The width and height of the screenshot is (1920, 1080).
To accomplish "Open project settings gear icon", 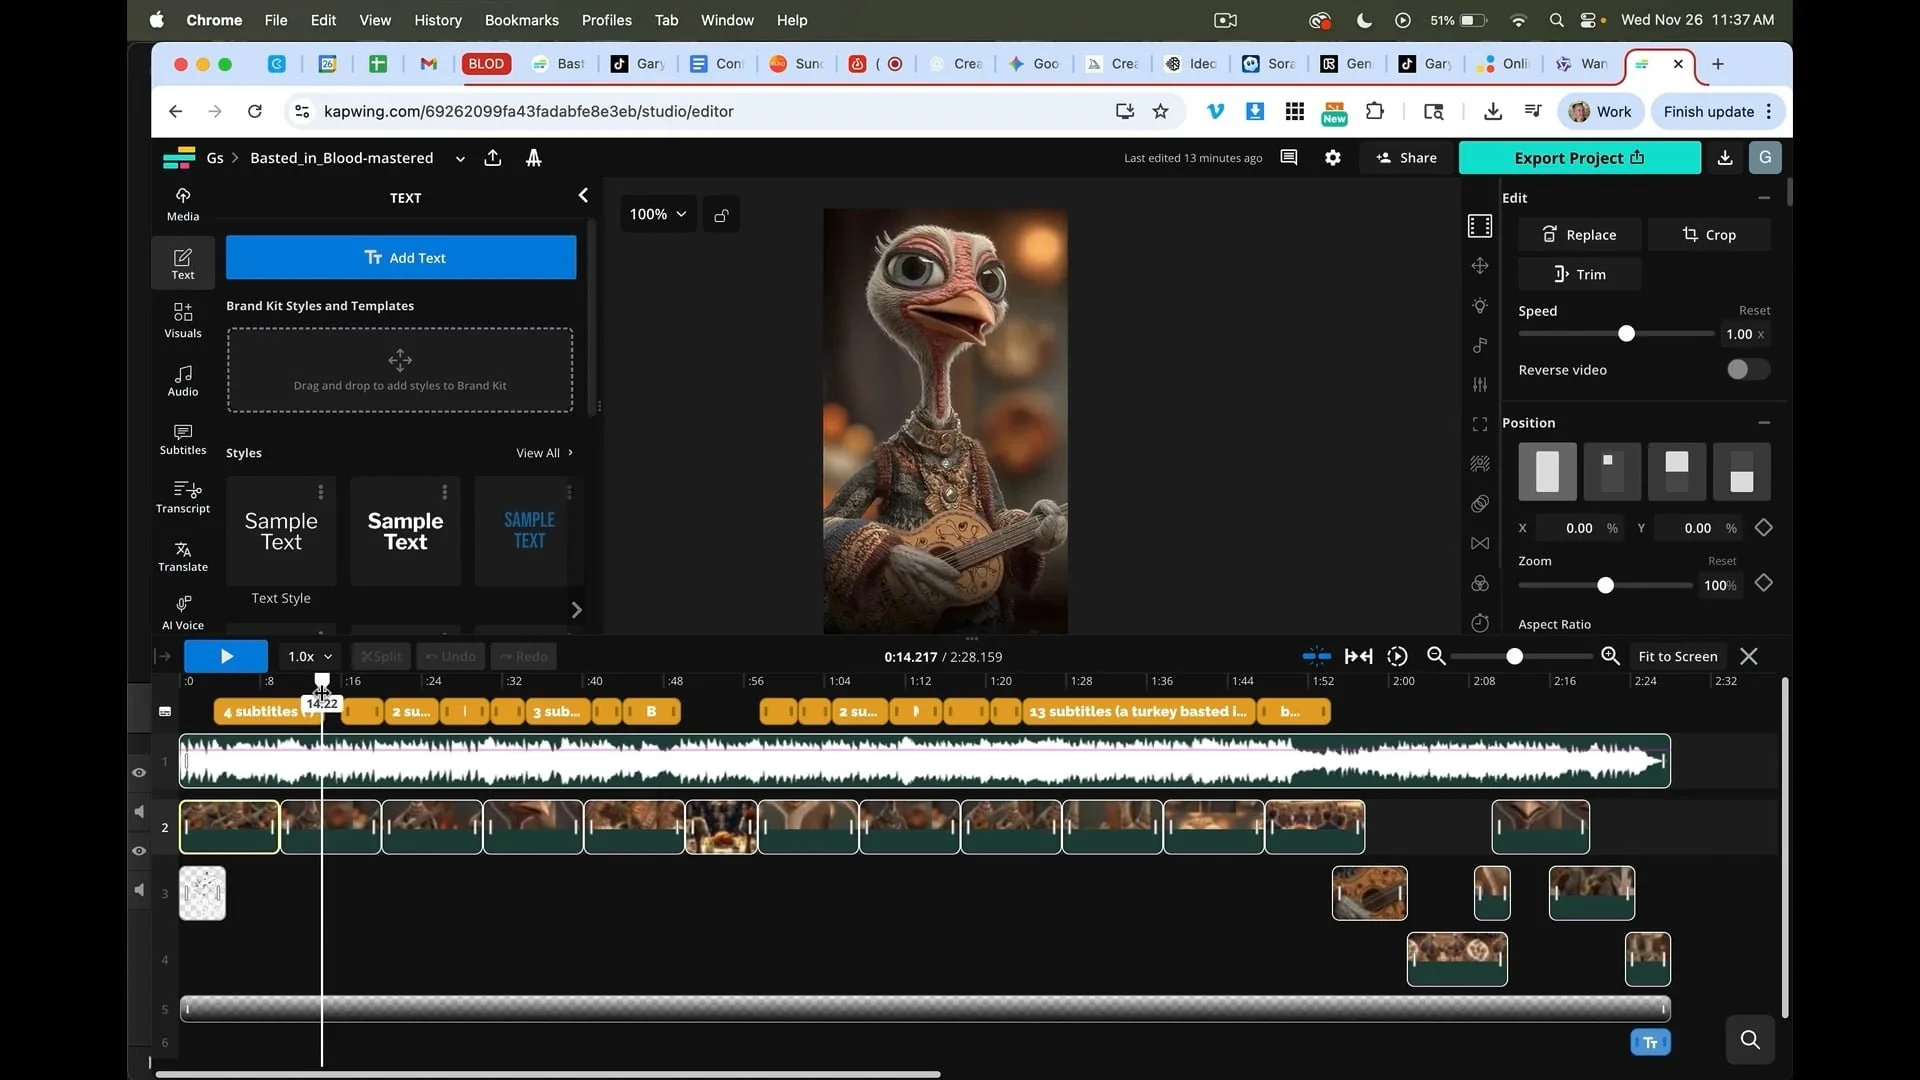I will (1332, 158).
